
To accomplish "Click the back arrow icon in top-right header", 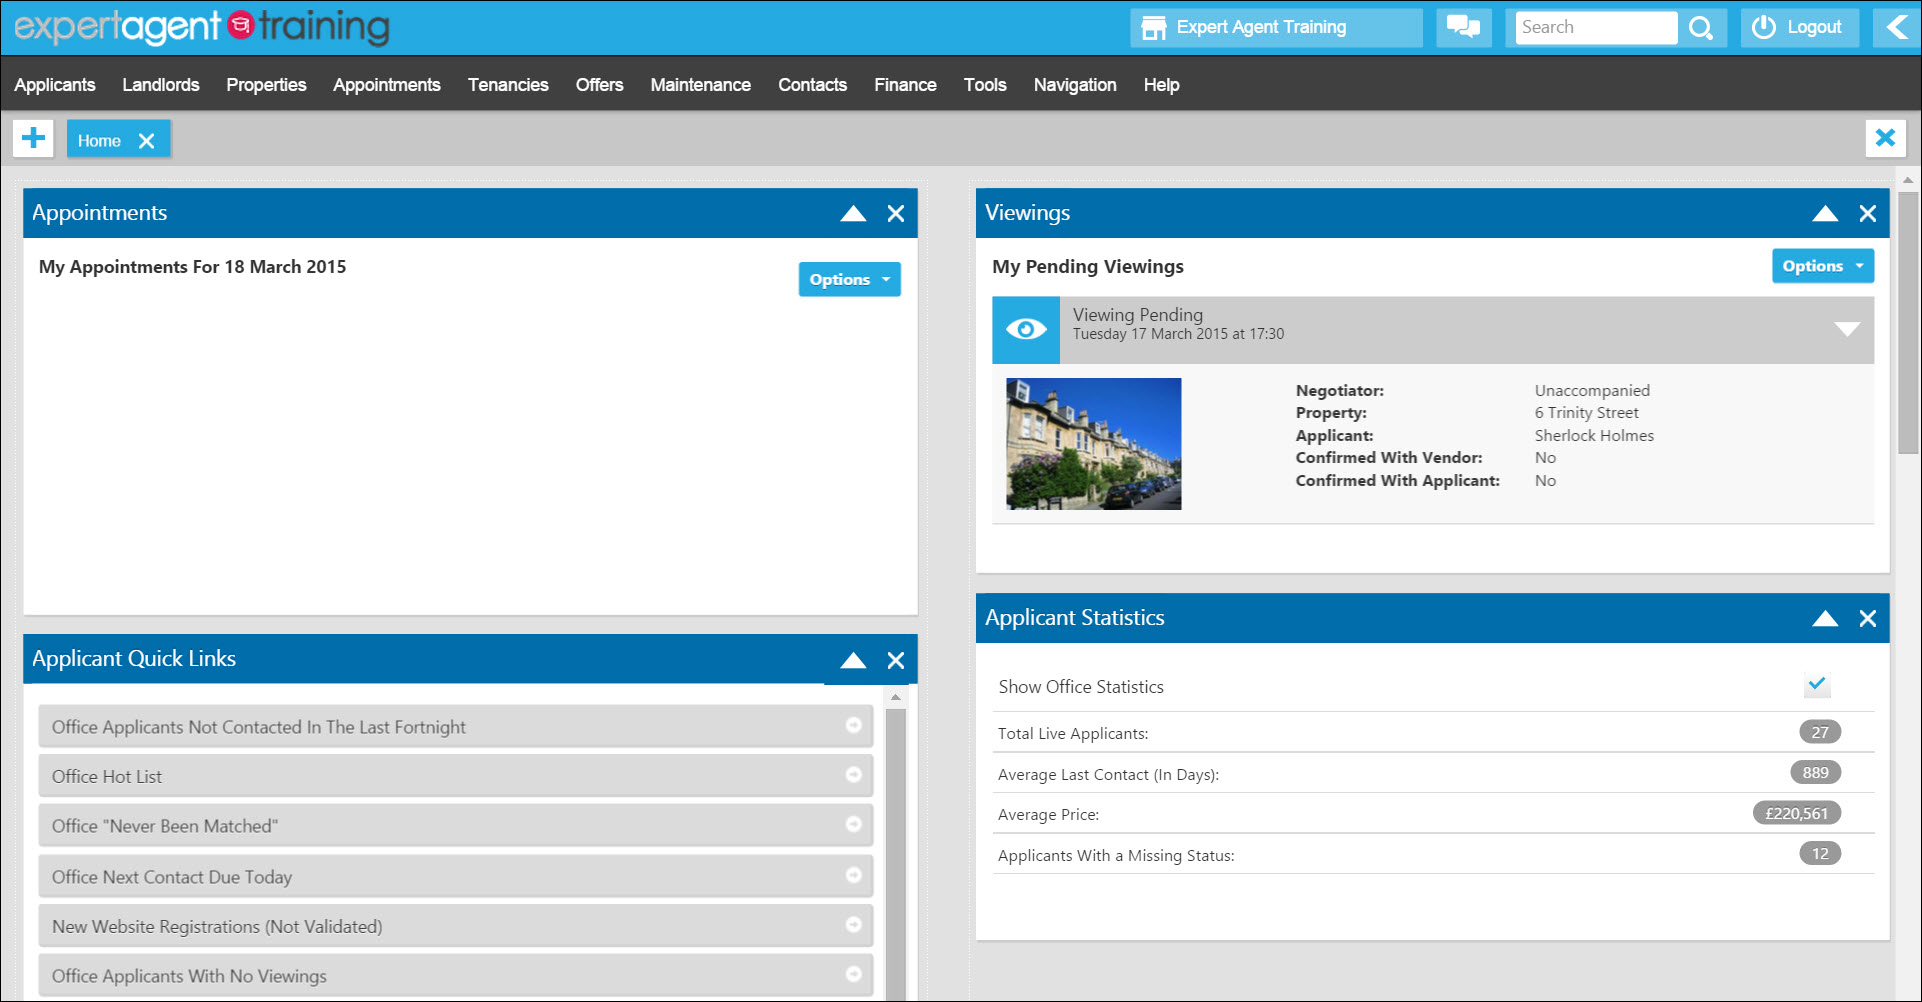I will [x=1896, y=28].
